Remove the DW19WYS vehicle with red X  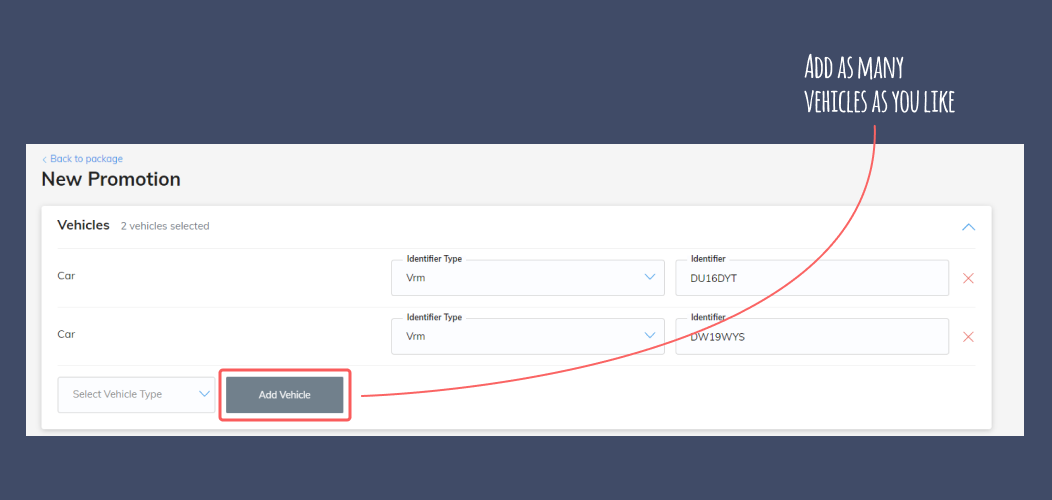point(968,336)
